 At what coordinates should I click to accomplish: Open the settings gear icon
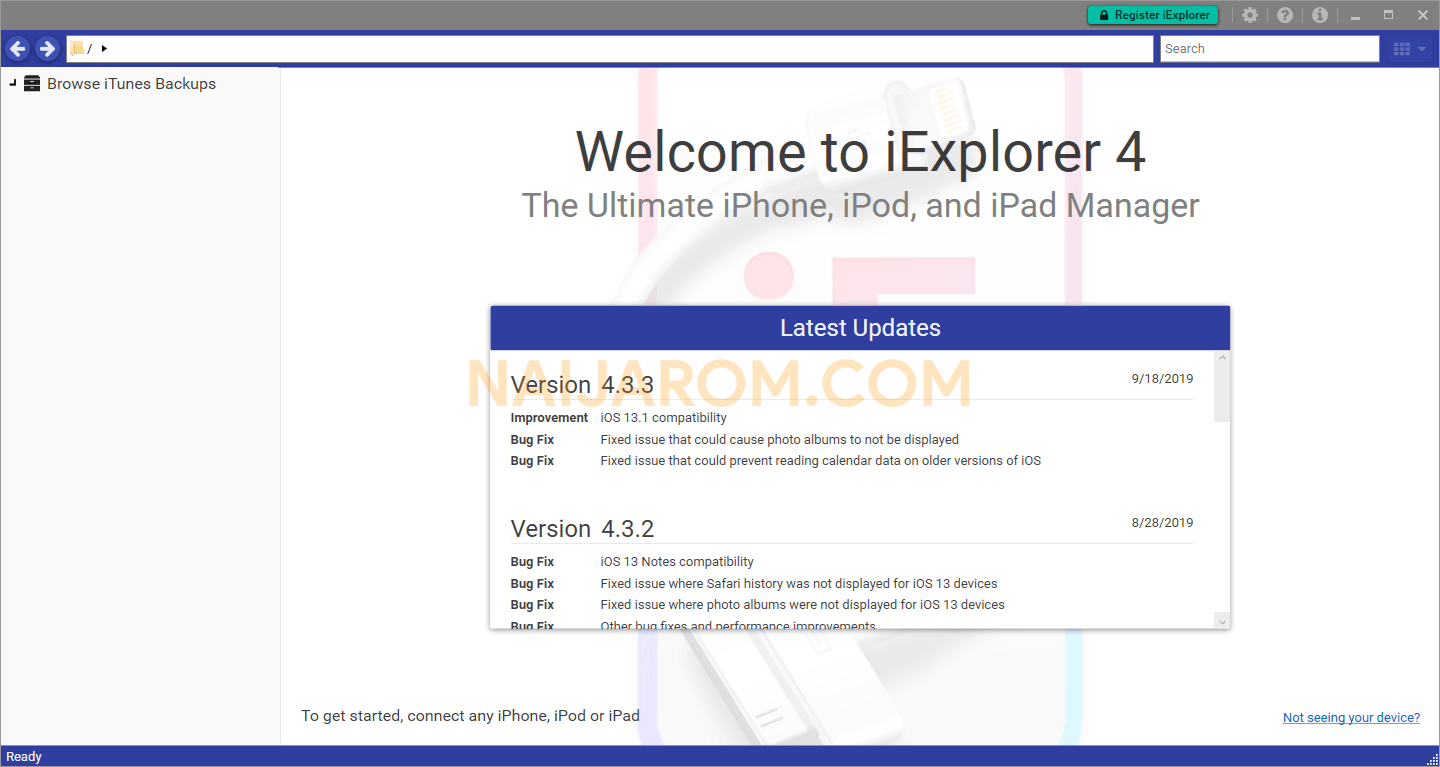click(x=1250, y=15)
